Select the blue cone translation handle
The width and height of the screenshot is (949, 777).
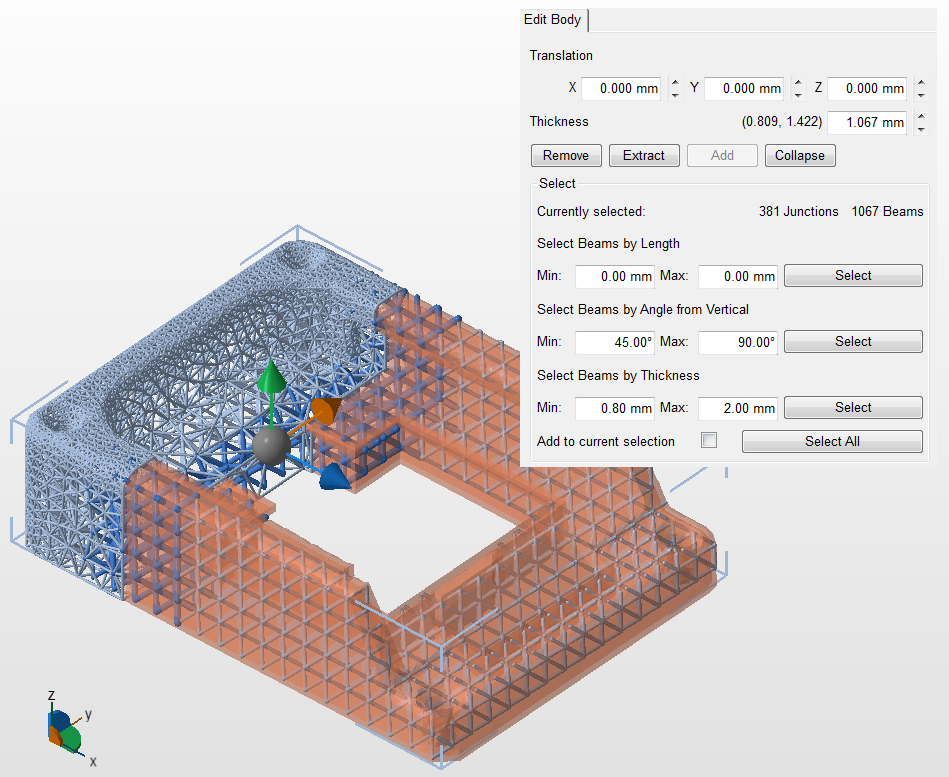pos(334,478)
